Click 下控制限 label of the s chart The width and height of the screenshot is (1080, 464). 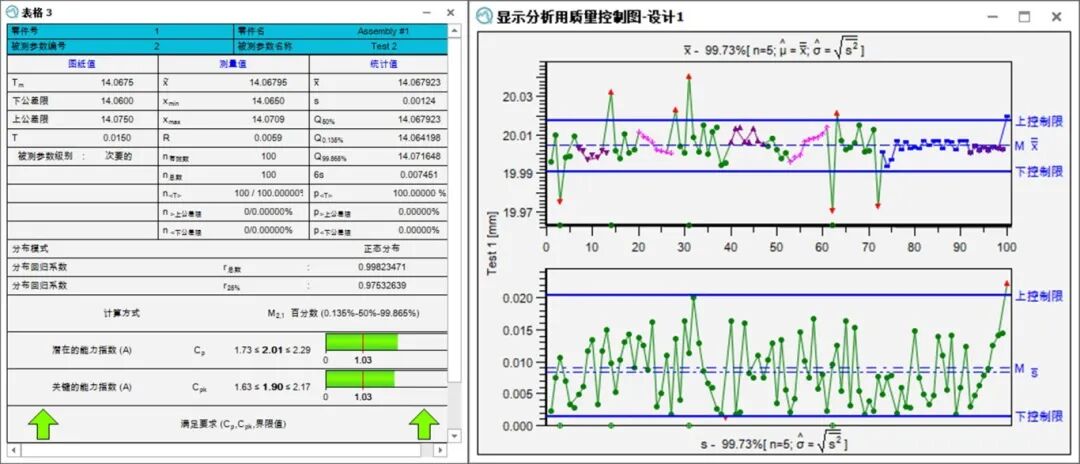pyautogui.click(x=1039, y=416)
